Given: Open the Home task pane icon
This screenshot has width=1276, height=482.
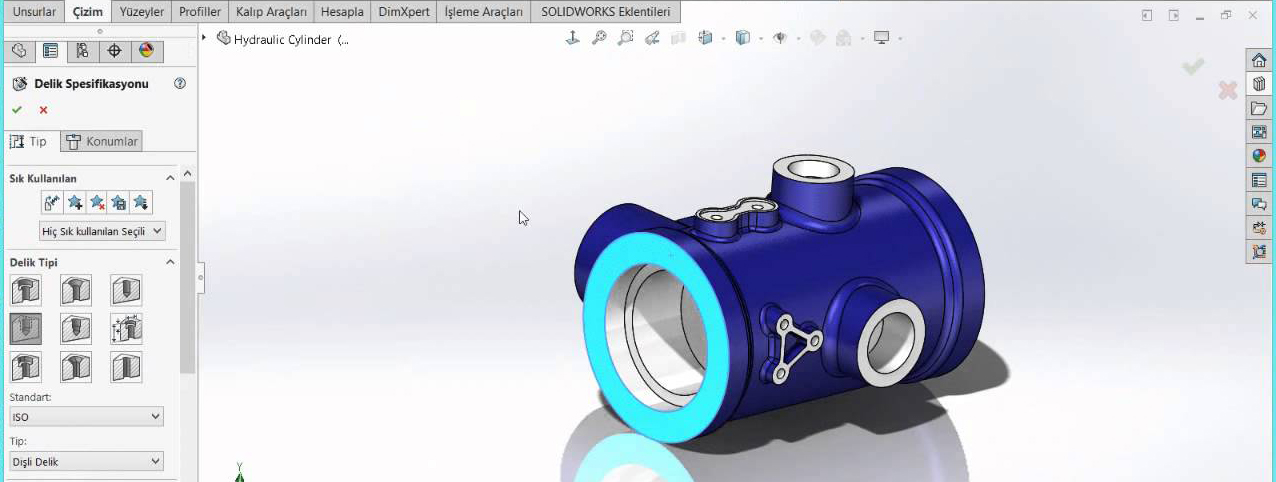Looking at the screenshot, I should [1259, 60].
